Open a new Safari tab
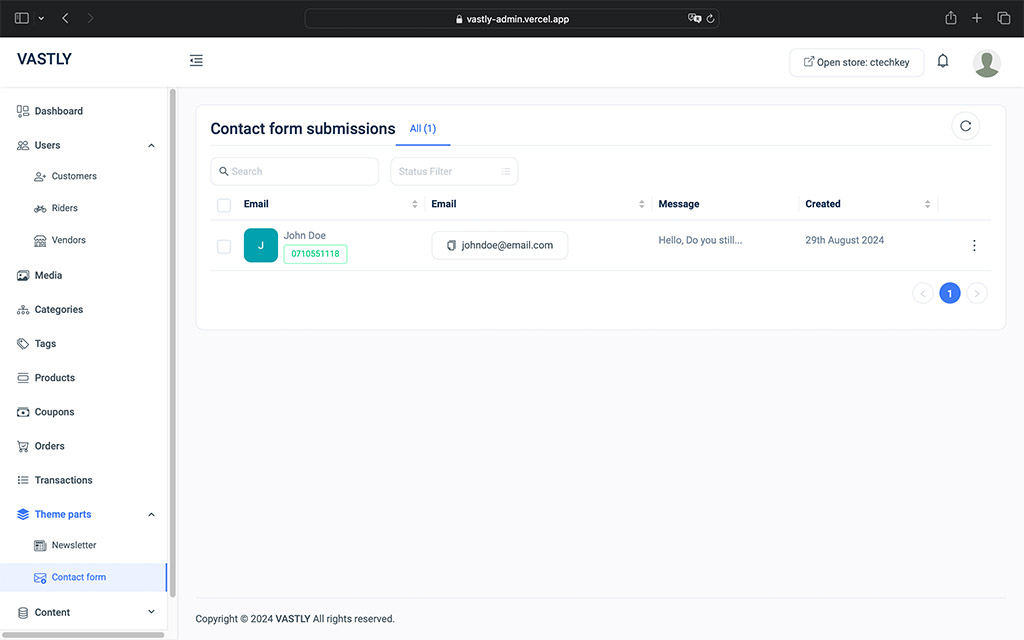The width and height of the screenshot is (1024, 640). pyautogui.click(x=976, y=18)
